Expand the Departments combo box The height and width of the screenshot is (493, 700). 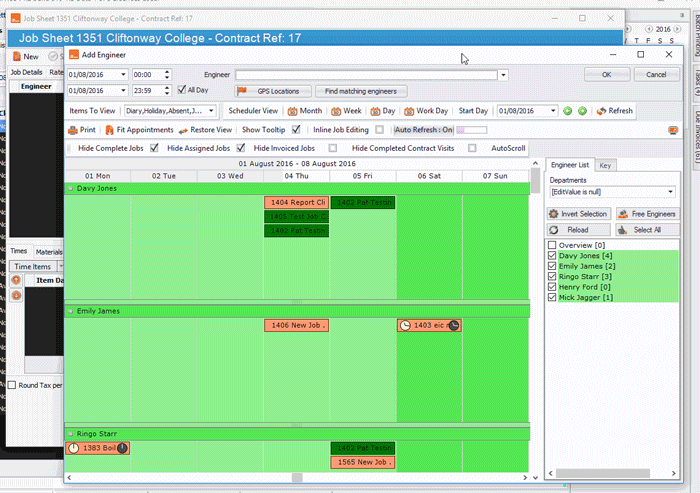670,192
